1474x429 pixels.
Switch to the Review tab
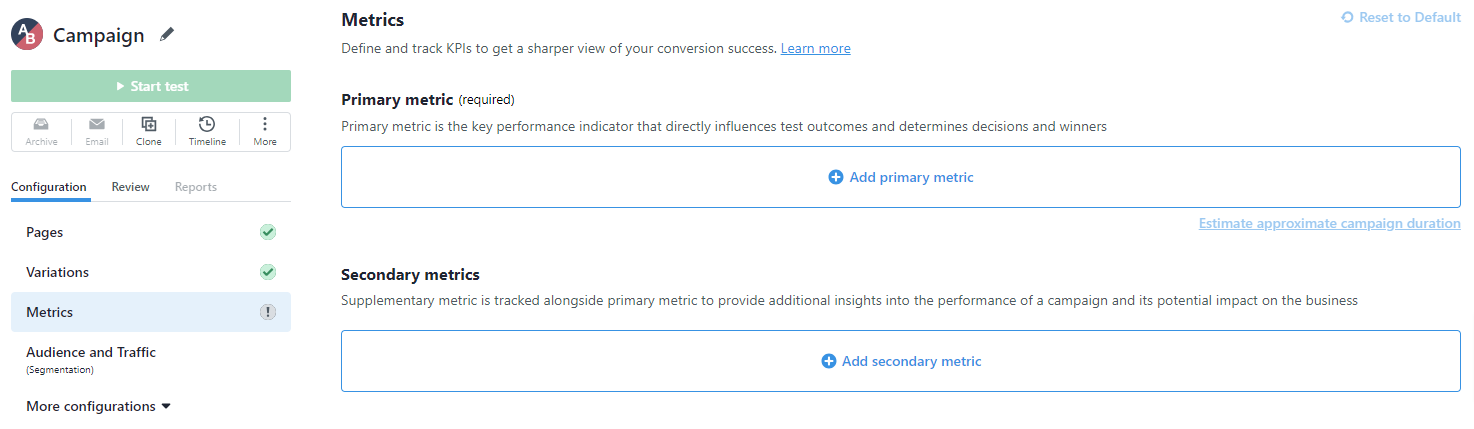click(x=131, y=187)
